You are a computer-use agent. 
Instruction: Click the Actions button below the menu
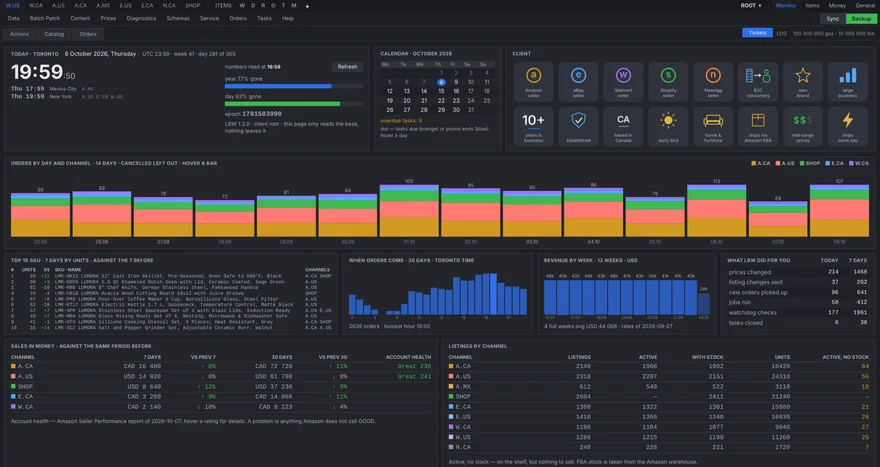(19, 34)
